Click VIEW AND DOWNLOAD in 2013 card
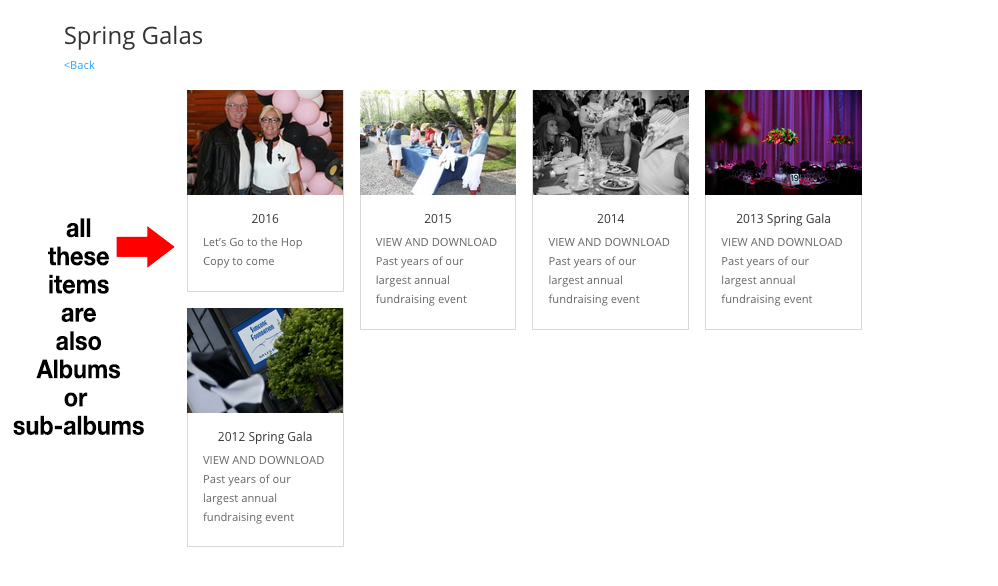Image resolution: width=998 pixels, height=586 pixels. click(782, 242)
